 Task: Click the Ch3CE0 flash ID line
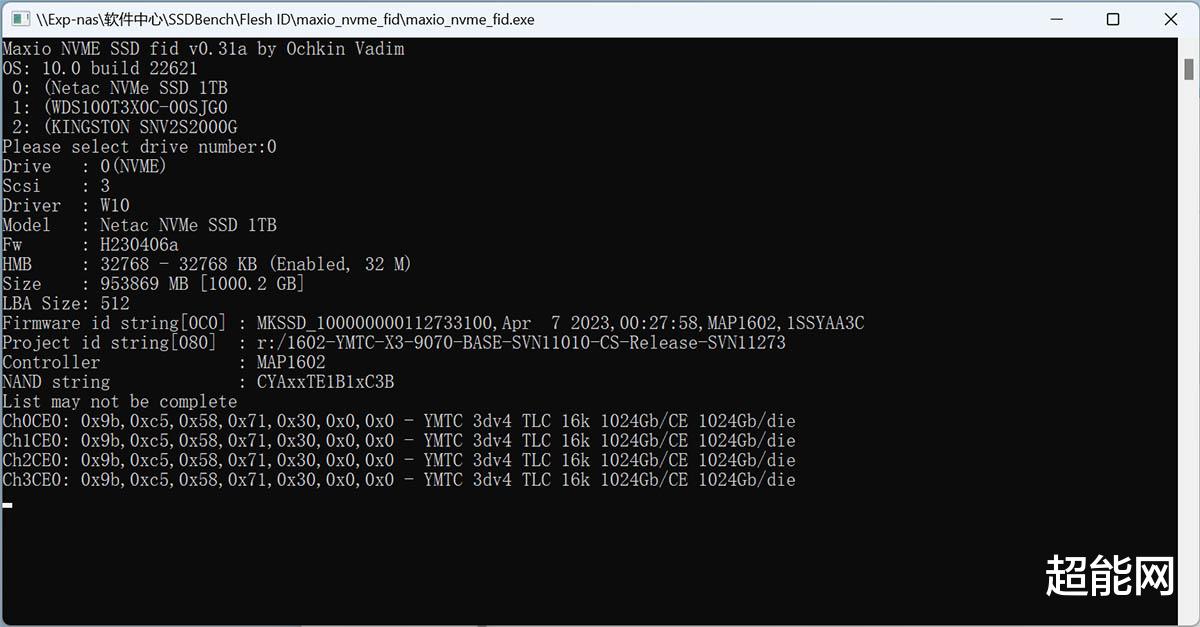[399, 480]
